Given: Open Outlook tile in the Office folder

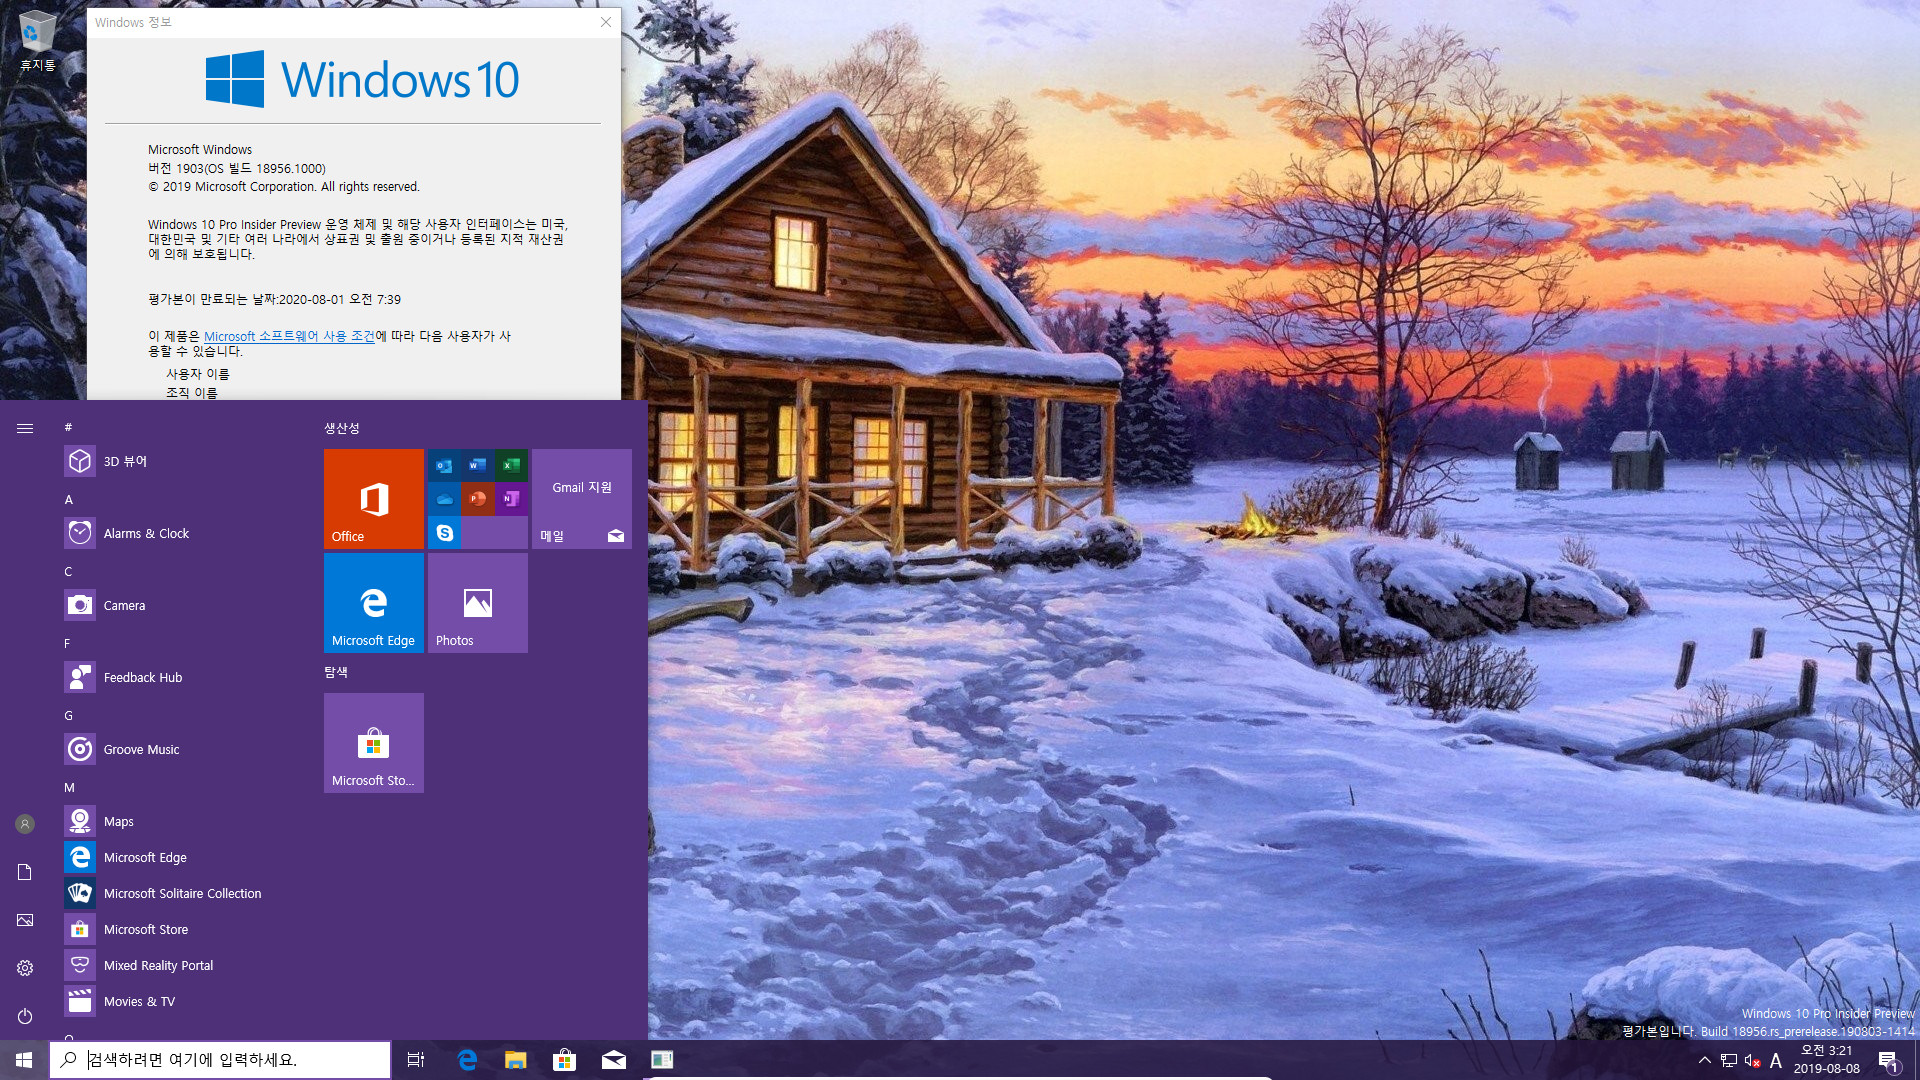Looking at the screenshot, I should point(444,465).
